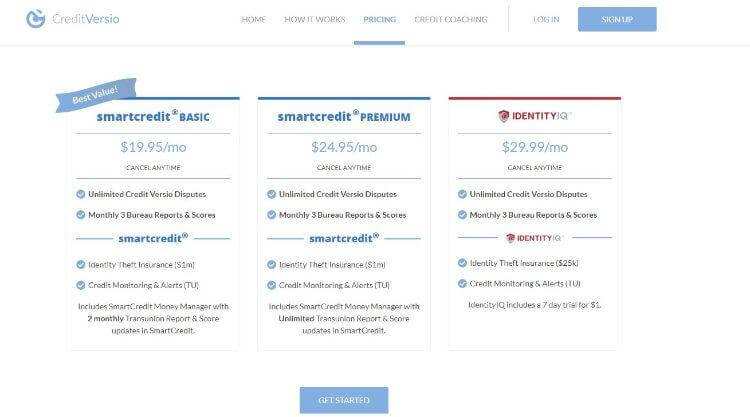Screen dimensions: 750x417
Task: Click IdentityIQ Credit Monitoring checkmark icon
Action: (x=462, y=284)
